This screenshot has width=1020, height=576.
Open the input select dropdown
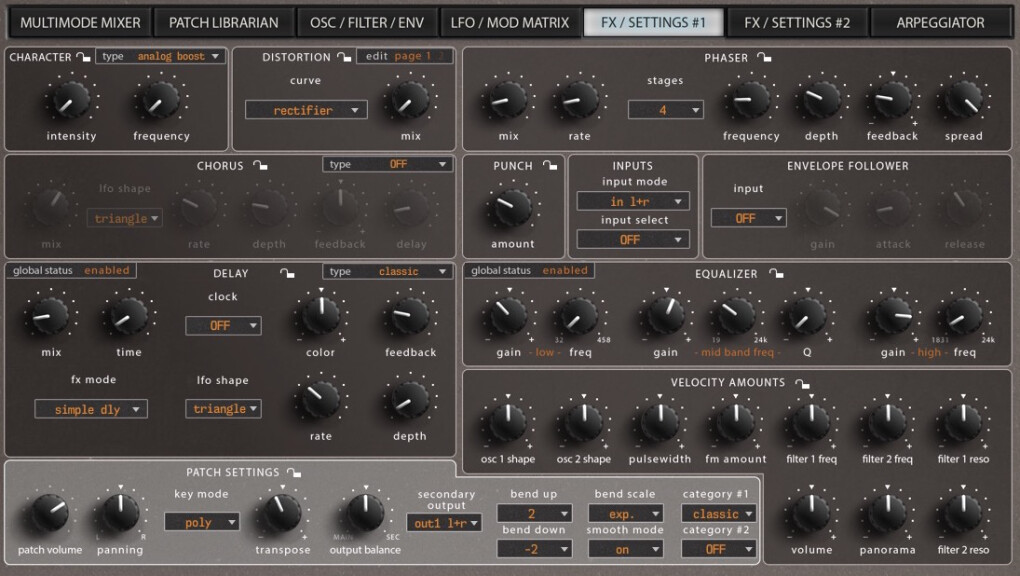pos(633,240)
